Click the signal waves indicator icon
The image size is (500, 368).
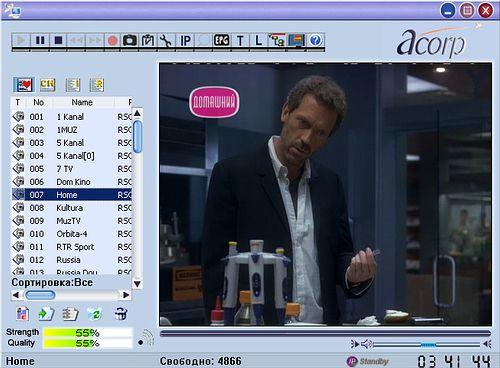click(x=146, y=338)
